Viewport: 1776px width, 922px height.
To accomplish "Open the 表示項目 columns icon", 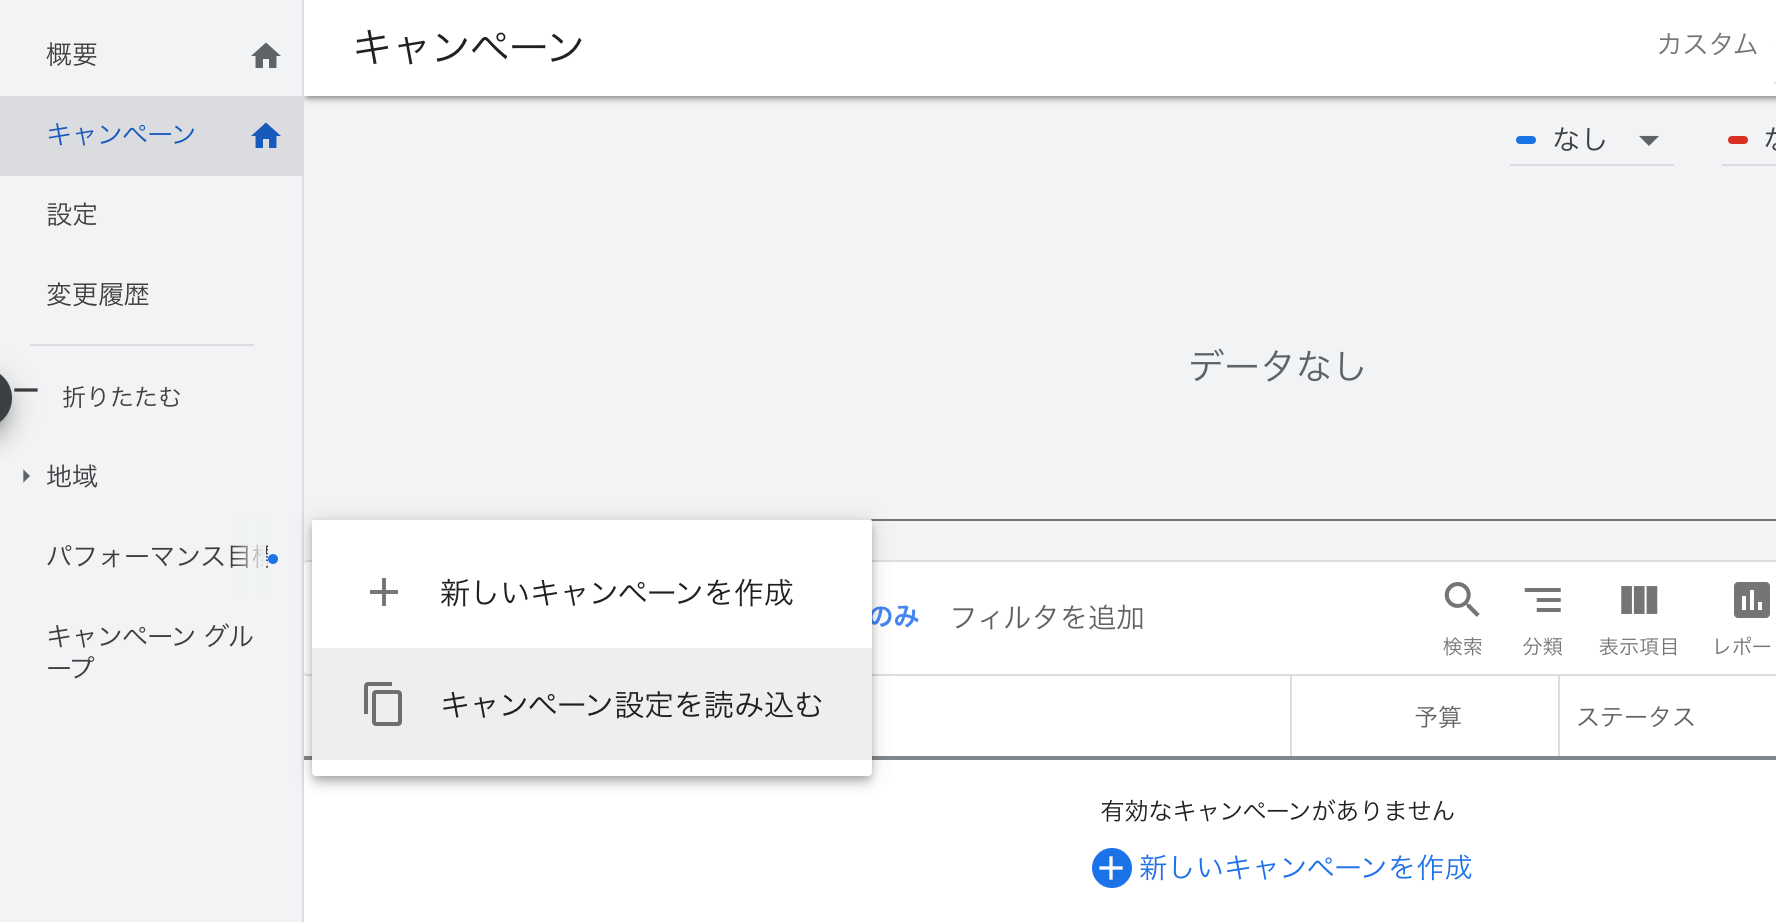I will pos(1639,600).
